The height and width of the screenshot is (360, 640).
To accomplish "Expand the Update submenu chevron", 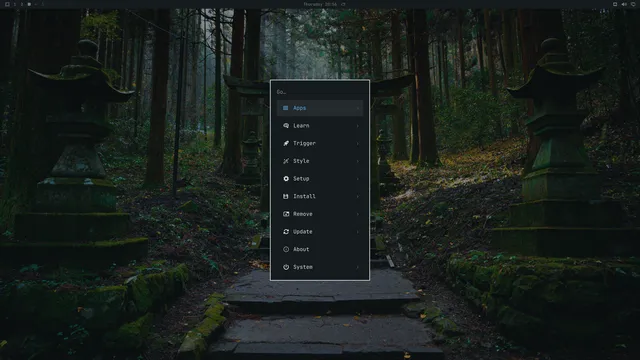I will click(358, 231).
